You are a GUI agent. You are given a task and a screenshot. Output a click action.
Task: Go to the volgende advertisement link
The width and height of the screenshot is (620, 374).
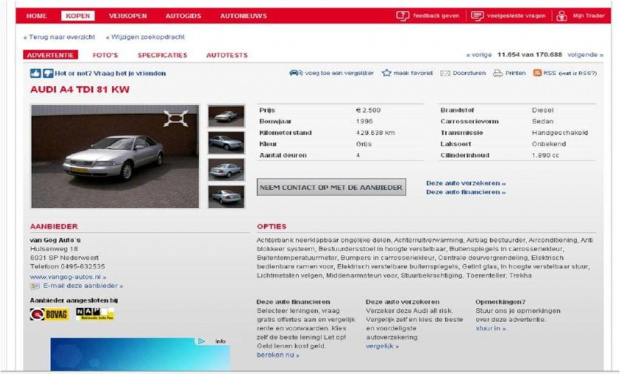point(585,55)
